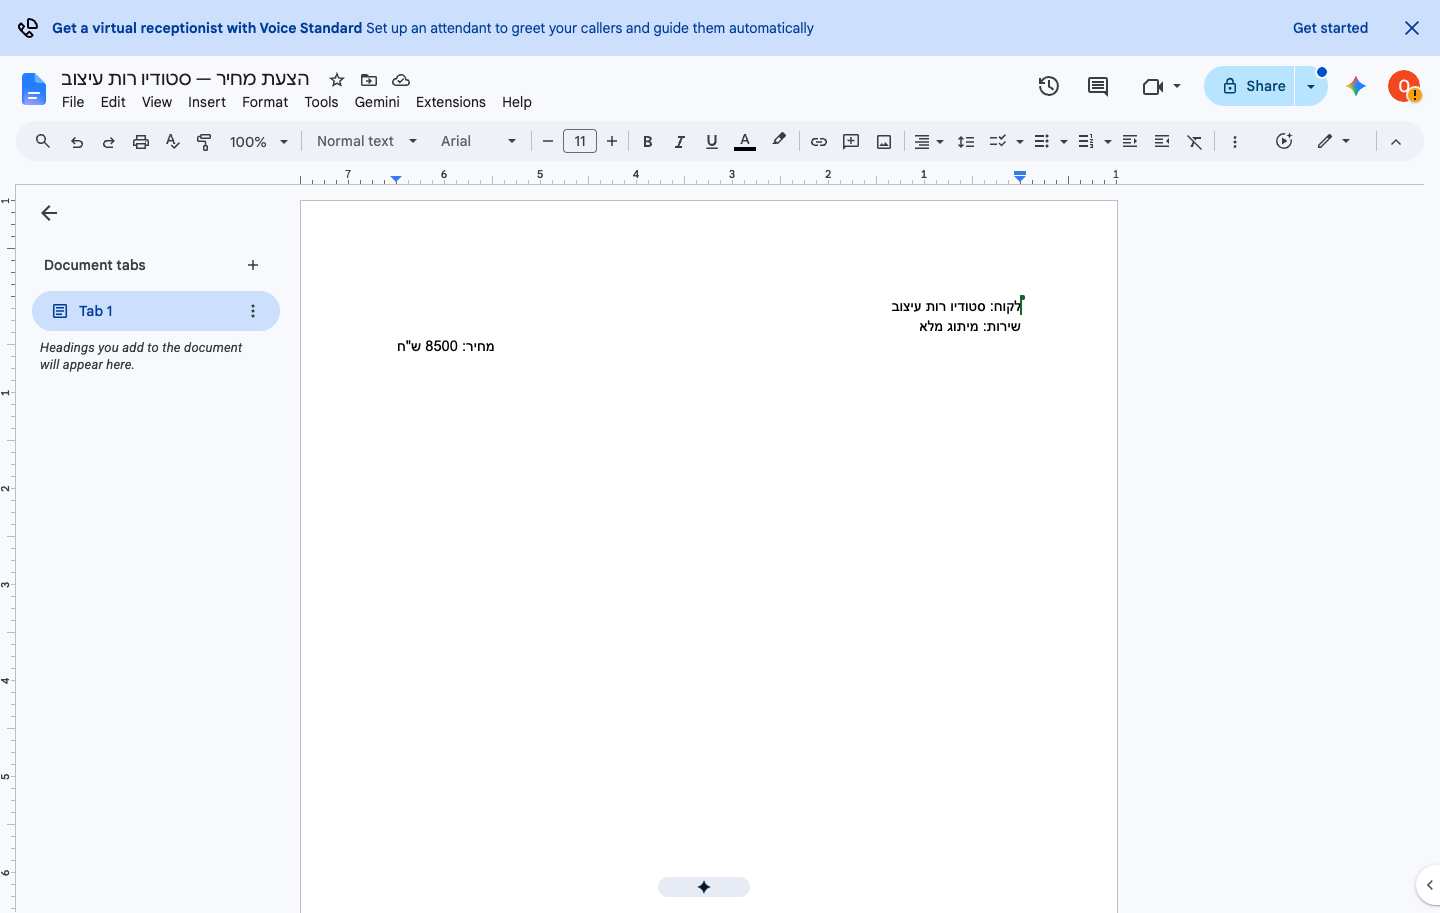Open version history
Viewport: 1440px width, 913px height.
1049,86
